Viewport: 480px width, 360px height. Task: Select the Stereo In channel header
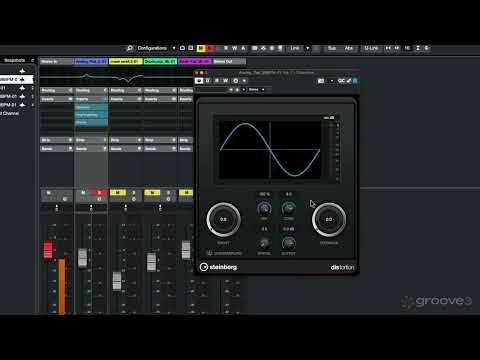(x=56, y=61)
